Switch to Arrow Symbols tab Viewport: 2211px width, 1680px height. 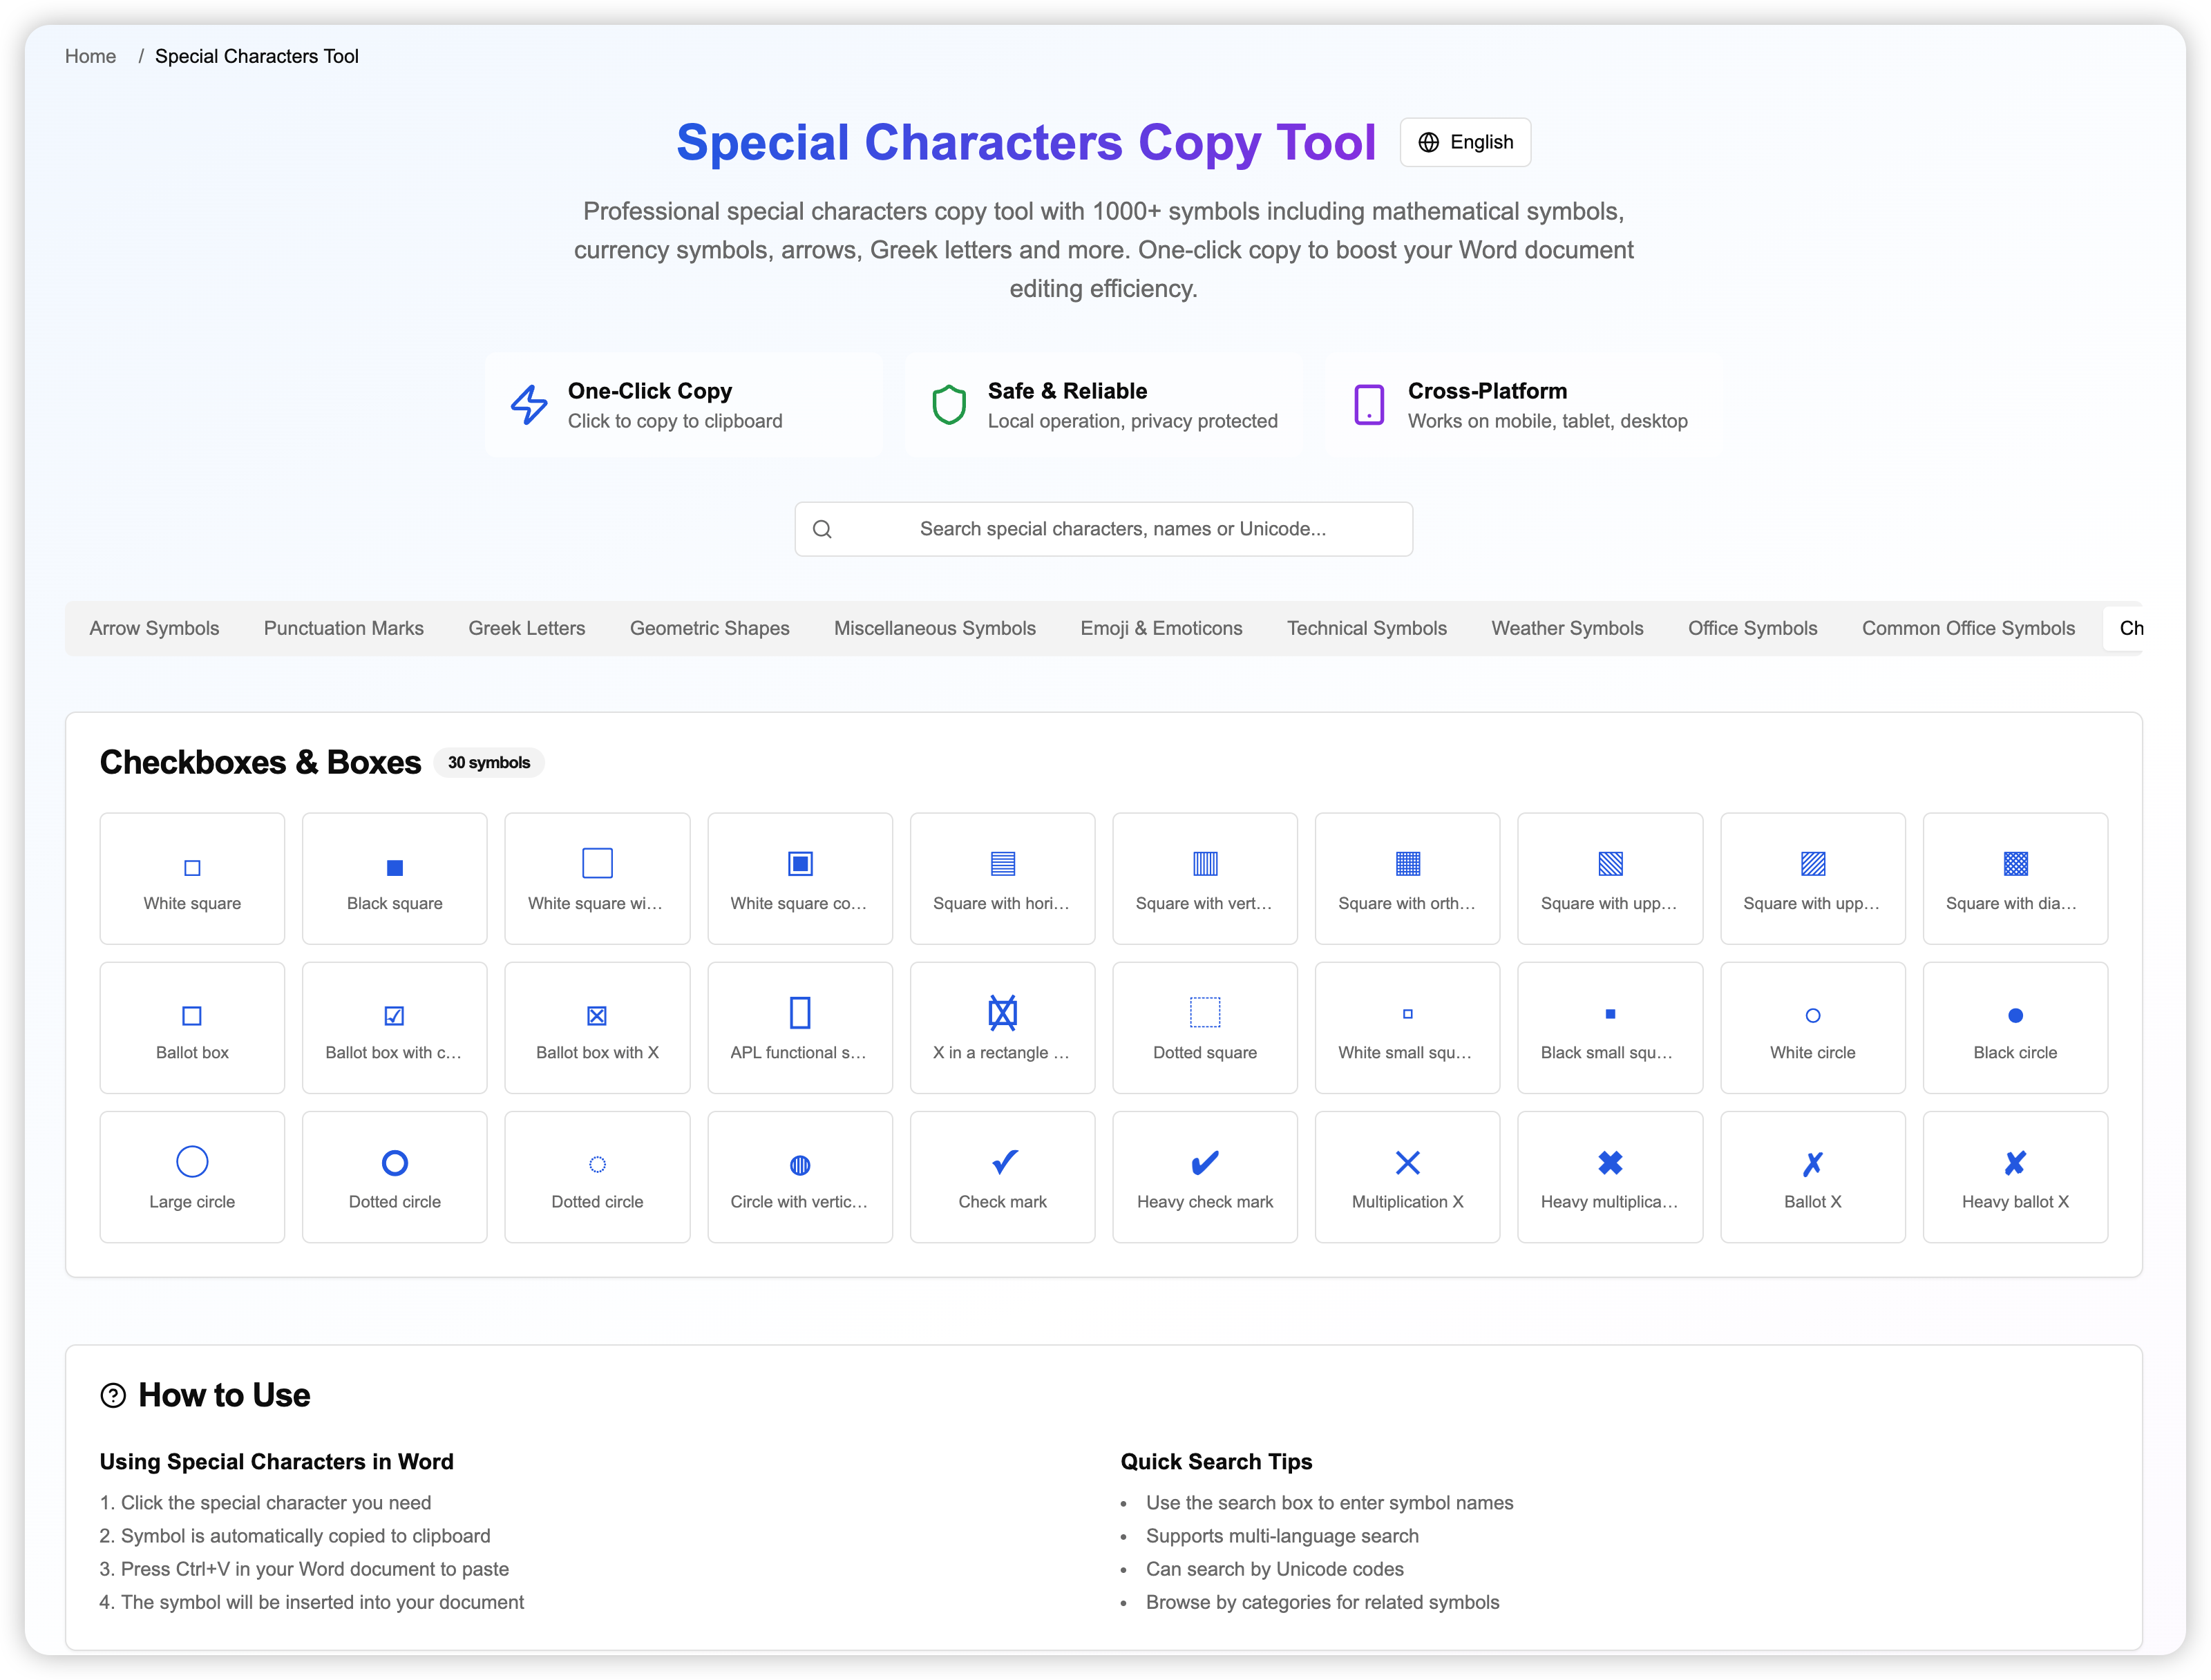pos(154,628)
